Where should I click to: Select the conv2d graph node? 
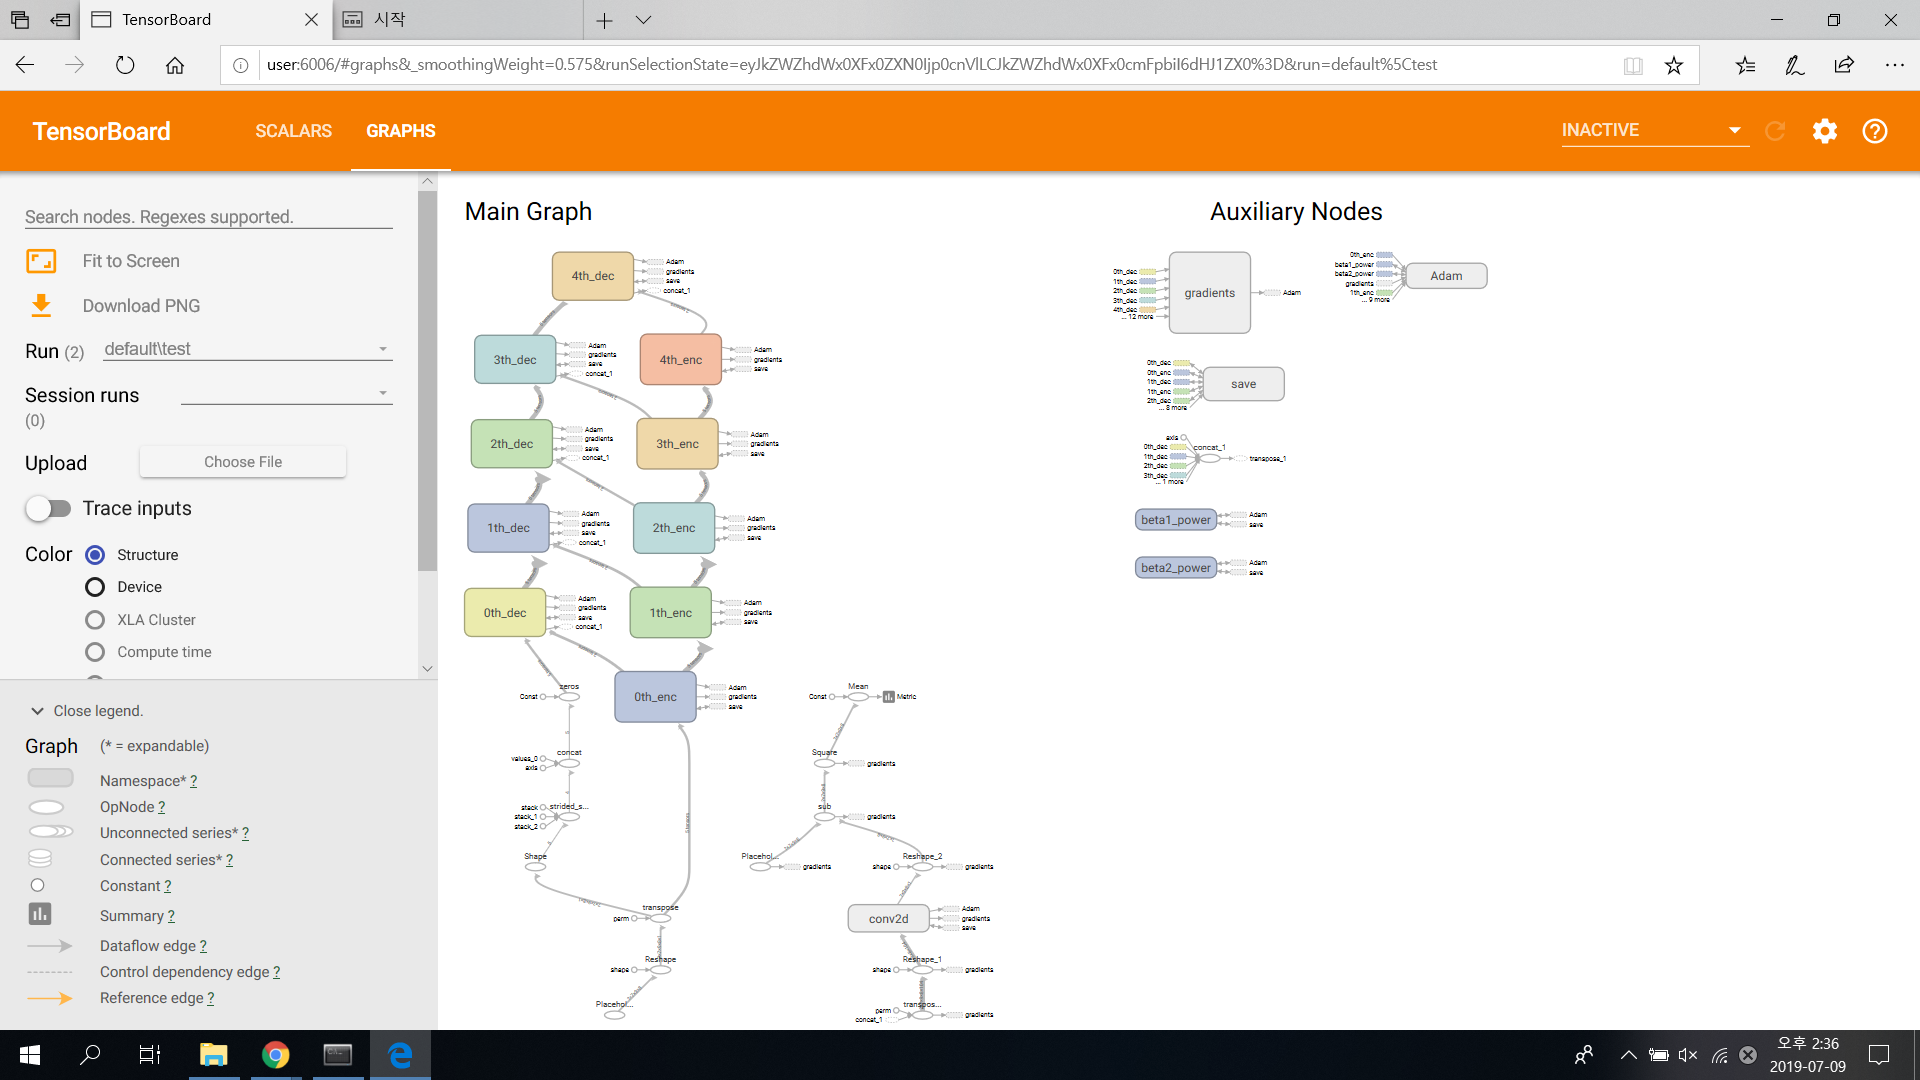click(x=888, y=919)
